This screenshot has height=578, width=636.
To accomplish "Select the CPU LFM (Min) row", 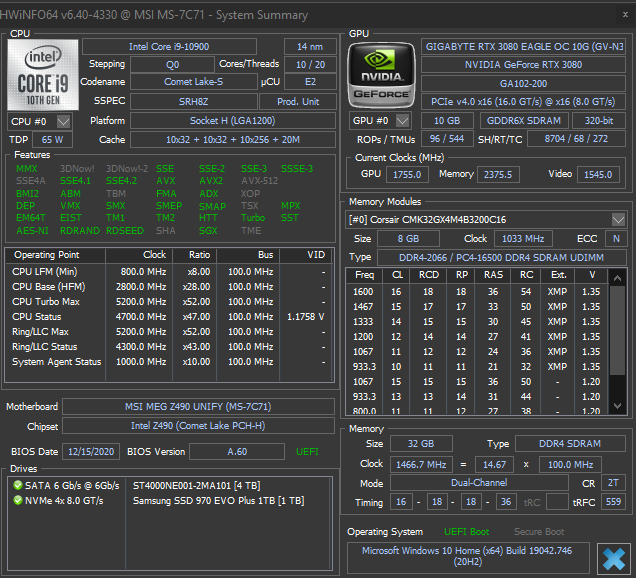I will click(x=169, y=271).
